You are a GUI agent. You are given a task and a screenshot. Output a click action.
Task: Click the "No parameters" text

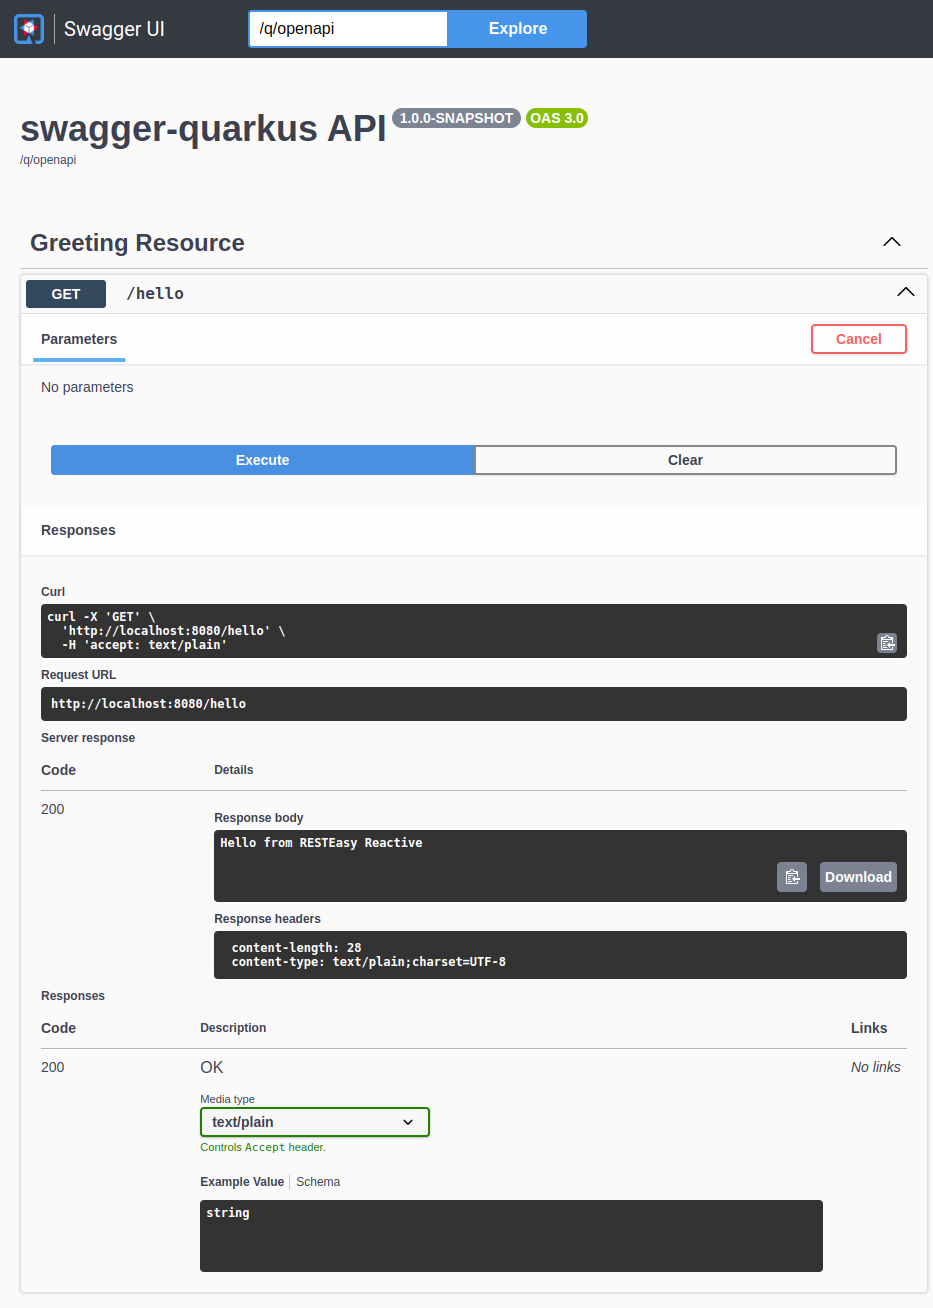click(87, 387)
